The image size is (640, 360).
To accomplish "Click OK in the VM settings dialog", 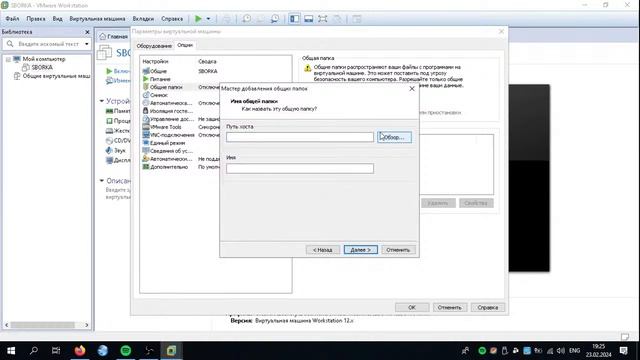I will [x=412, y=307].
